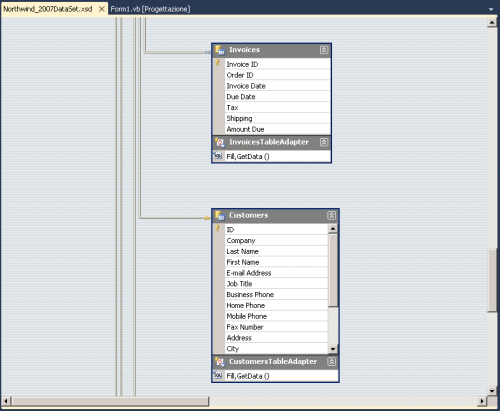Collapse the Invoices table columns
This screenshot has width=500, height=411.
click(324, 50)
